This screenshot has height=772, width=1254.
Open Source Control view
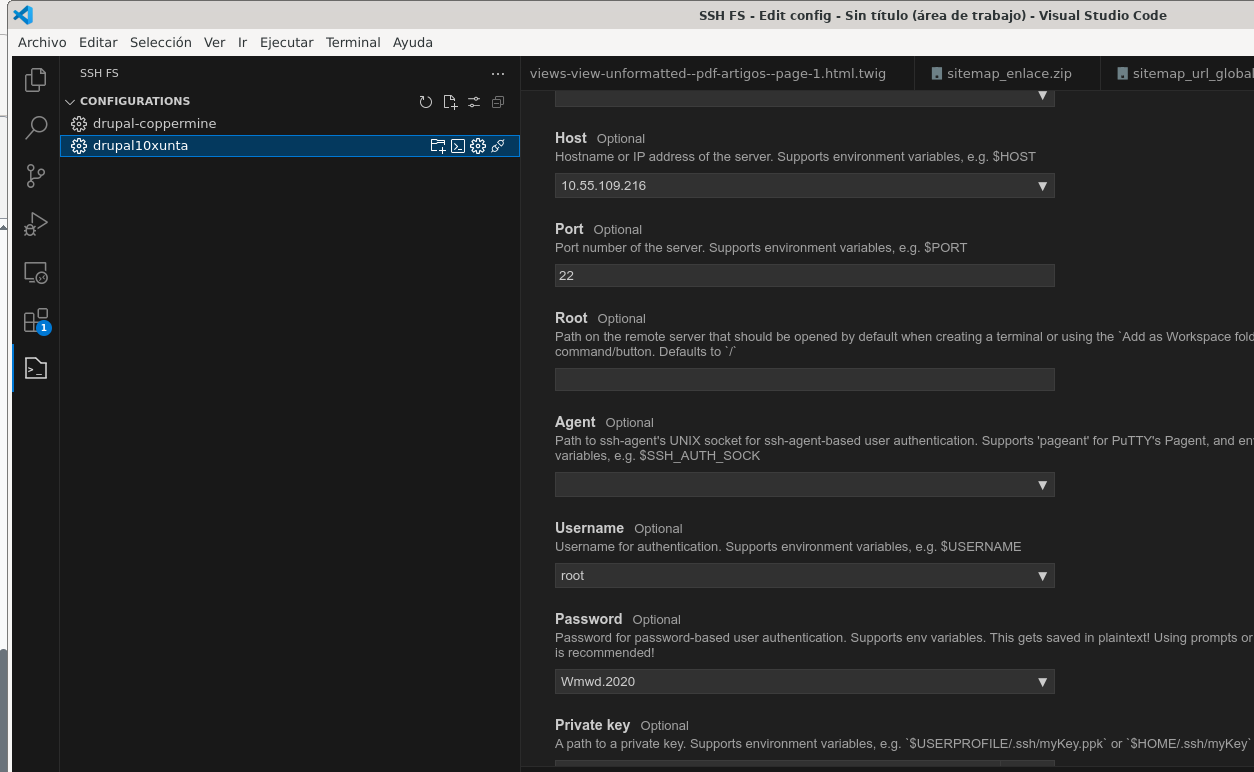click(x=36, y=176)
